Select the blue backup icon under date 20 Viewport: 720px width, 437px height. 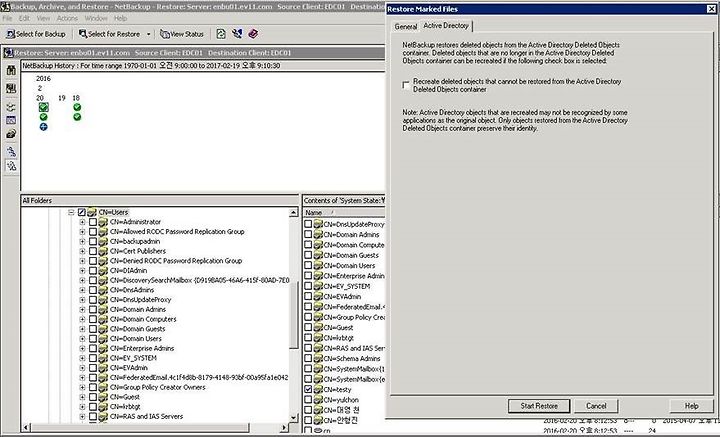point(44,127)
